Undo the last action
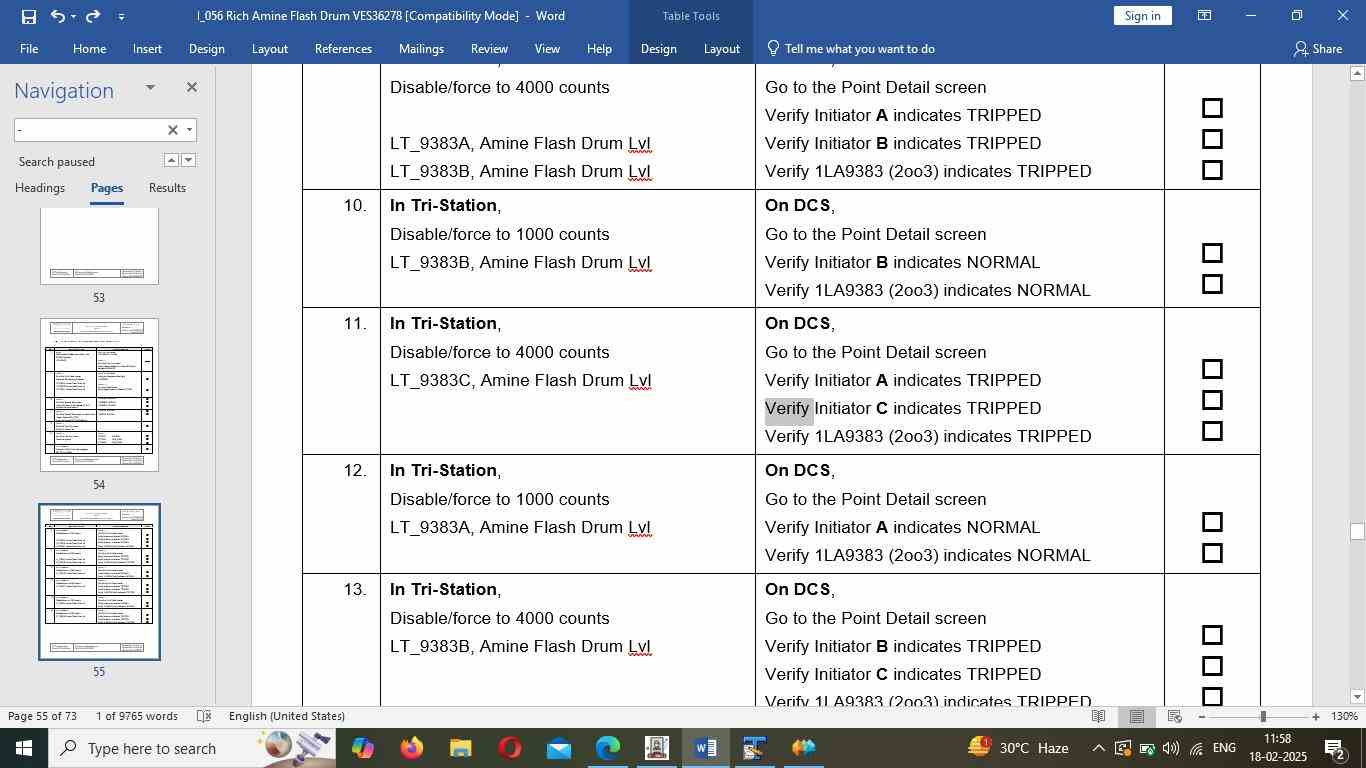The height and width of the screenshot is (768, 1366). pyautogui.click(x=58, y=16)
